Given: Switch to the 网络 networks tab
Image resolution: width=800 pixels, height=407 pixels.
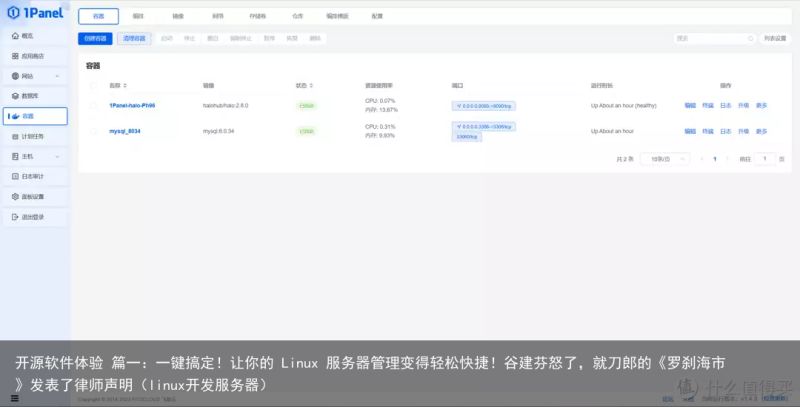Looking at the screenshot, I should (218, 16).
